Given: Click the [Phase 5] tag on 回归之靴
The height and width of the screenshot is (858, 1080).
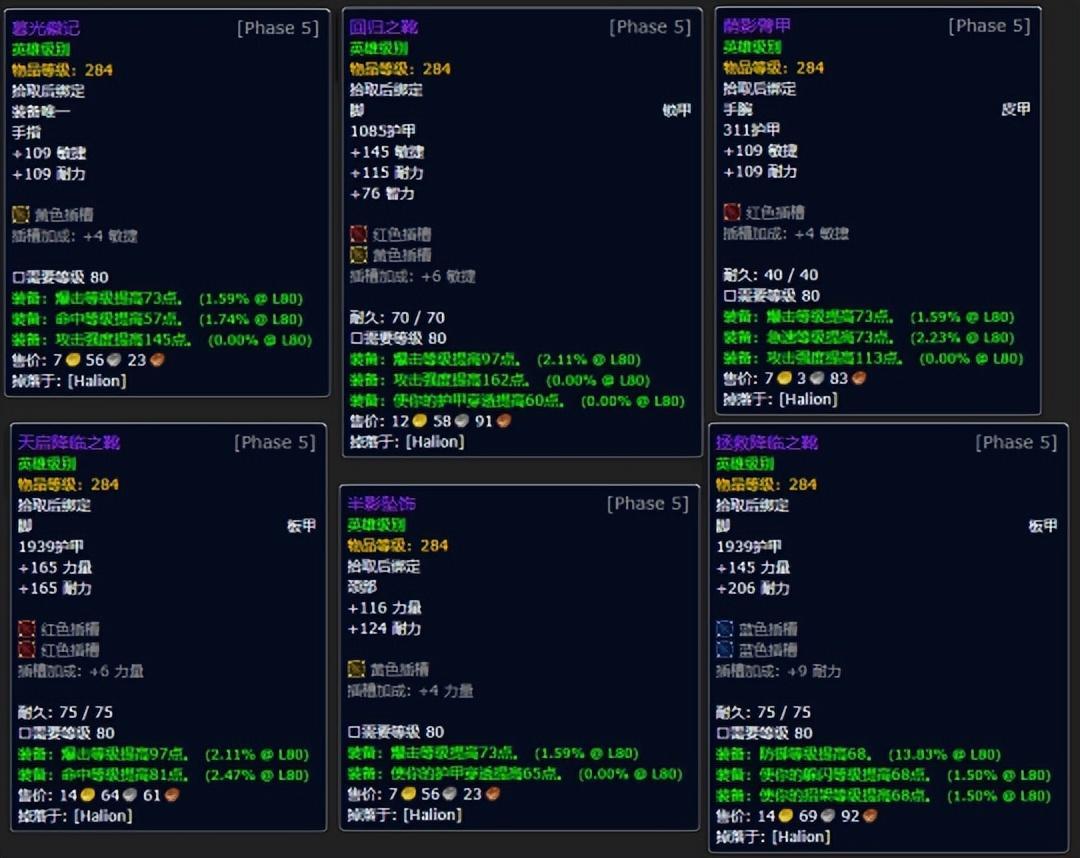Looking at the screenshot, I should click(649, 27).
